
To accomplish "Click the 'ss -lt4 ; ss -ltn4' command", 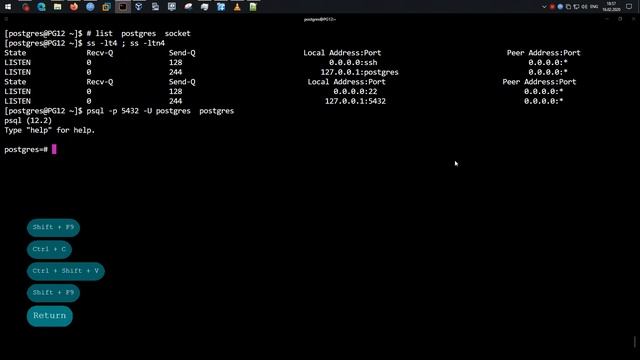I will [126, 43].
